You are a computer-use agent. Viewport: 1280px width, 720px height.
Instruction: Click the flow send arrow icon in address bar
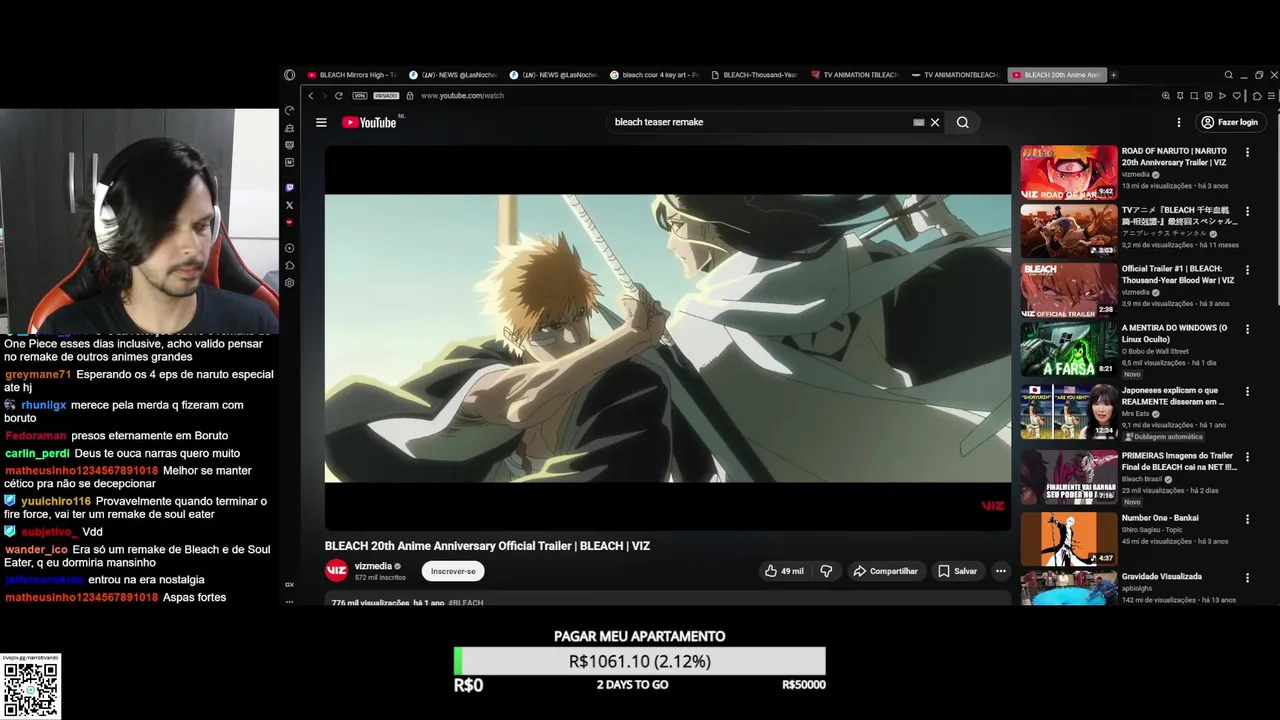1222,96
